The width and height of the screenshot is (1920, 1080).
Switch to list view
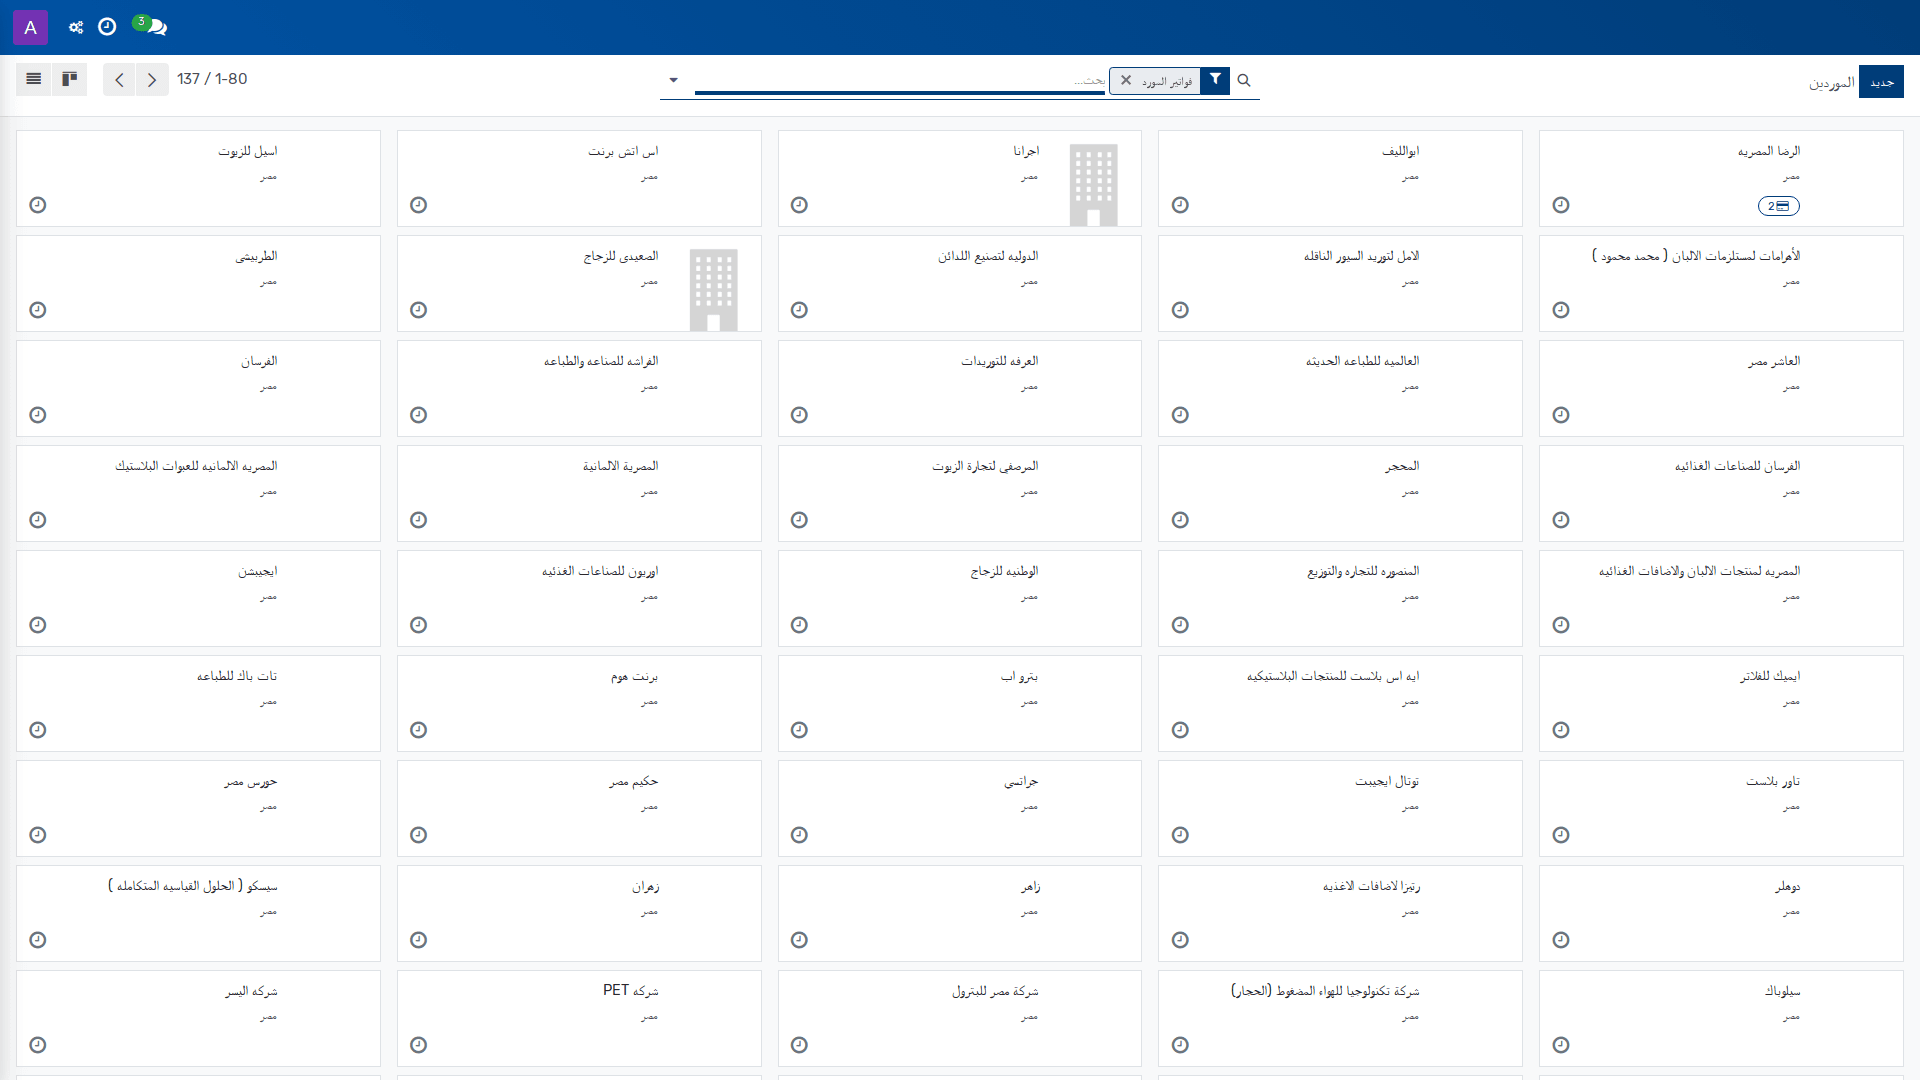tap(34, 79)
